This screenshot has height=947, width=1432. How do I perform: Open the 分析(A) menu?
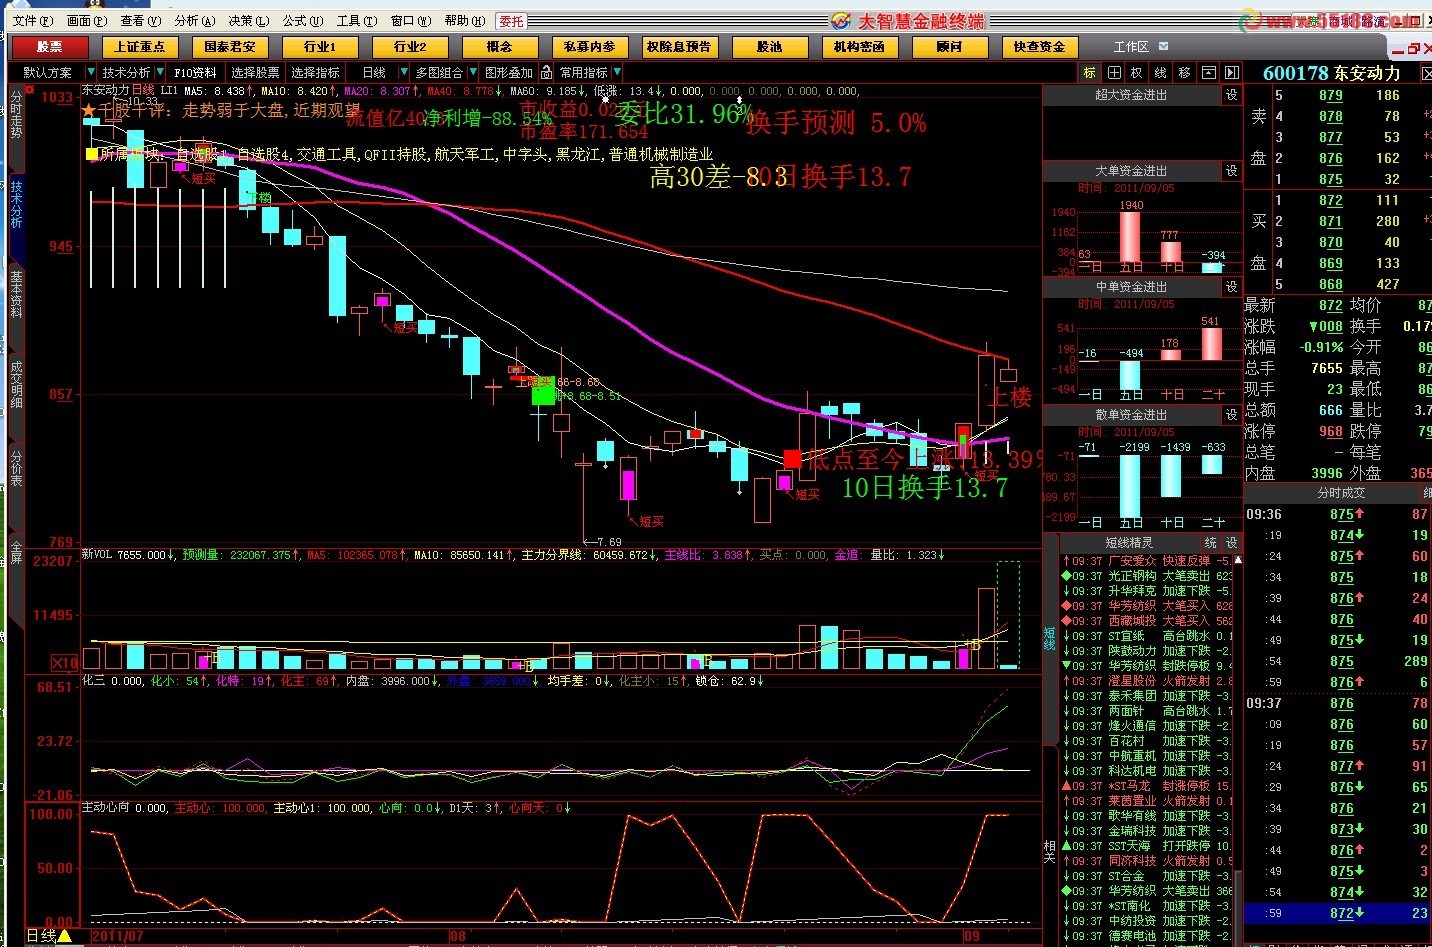click(195, 21)
